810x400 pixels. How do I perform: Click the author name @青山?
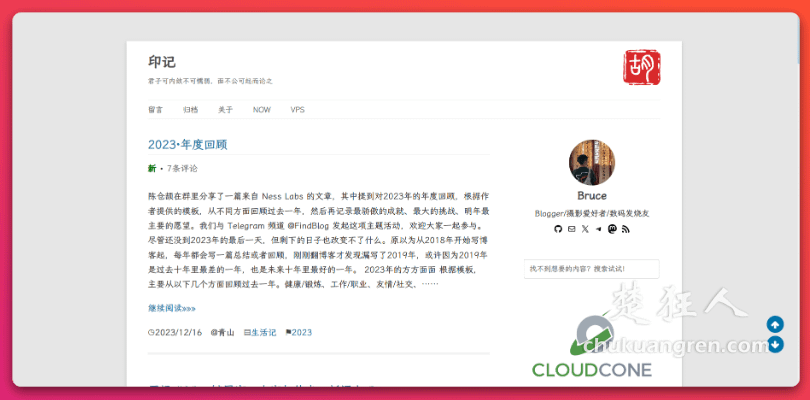(x=223, y=332)
